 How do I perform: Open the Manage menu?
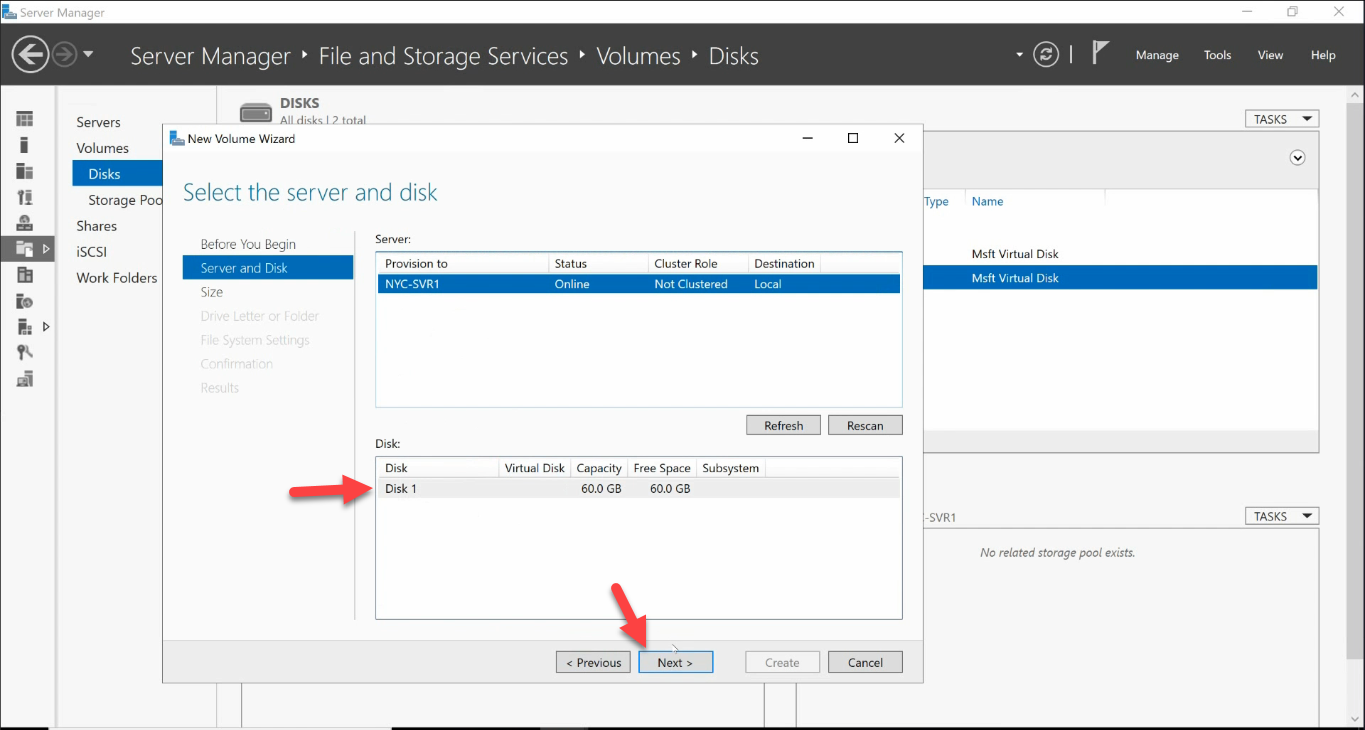tap(1157, 55)
